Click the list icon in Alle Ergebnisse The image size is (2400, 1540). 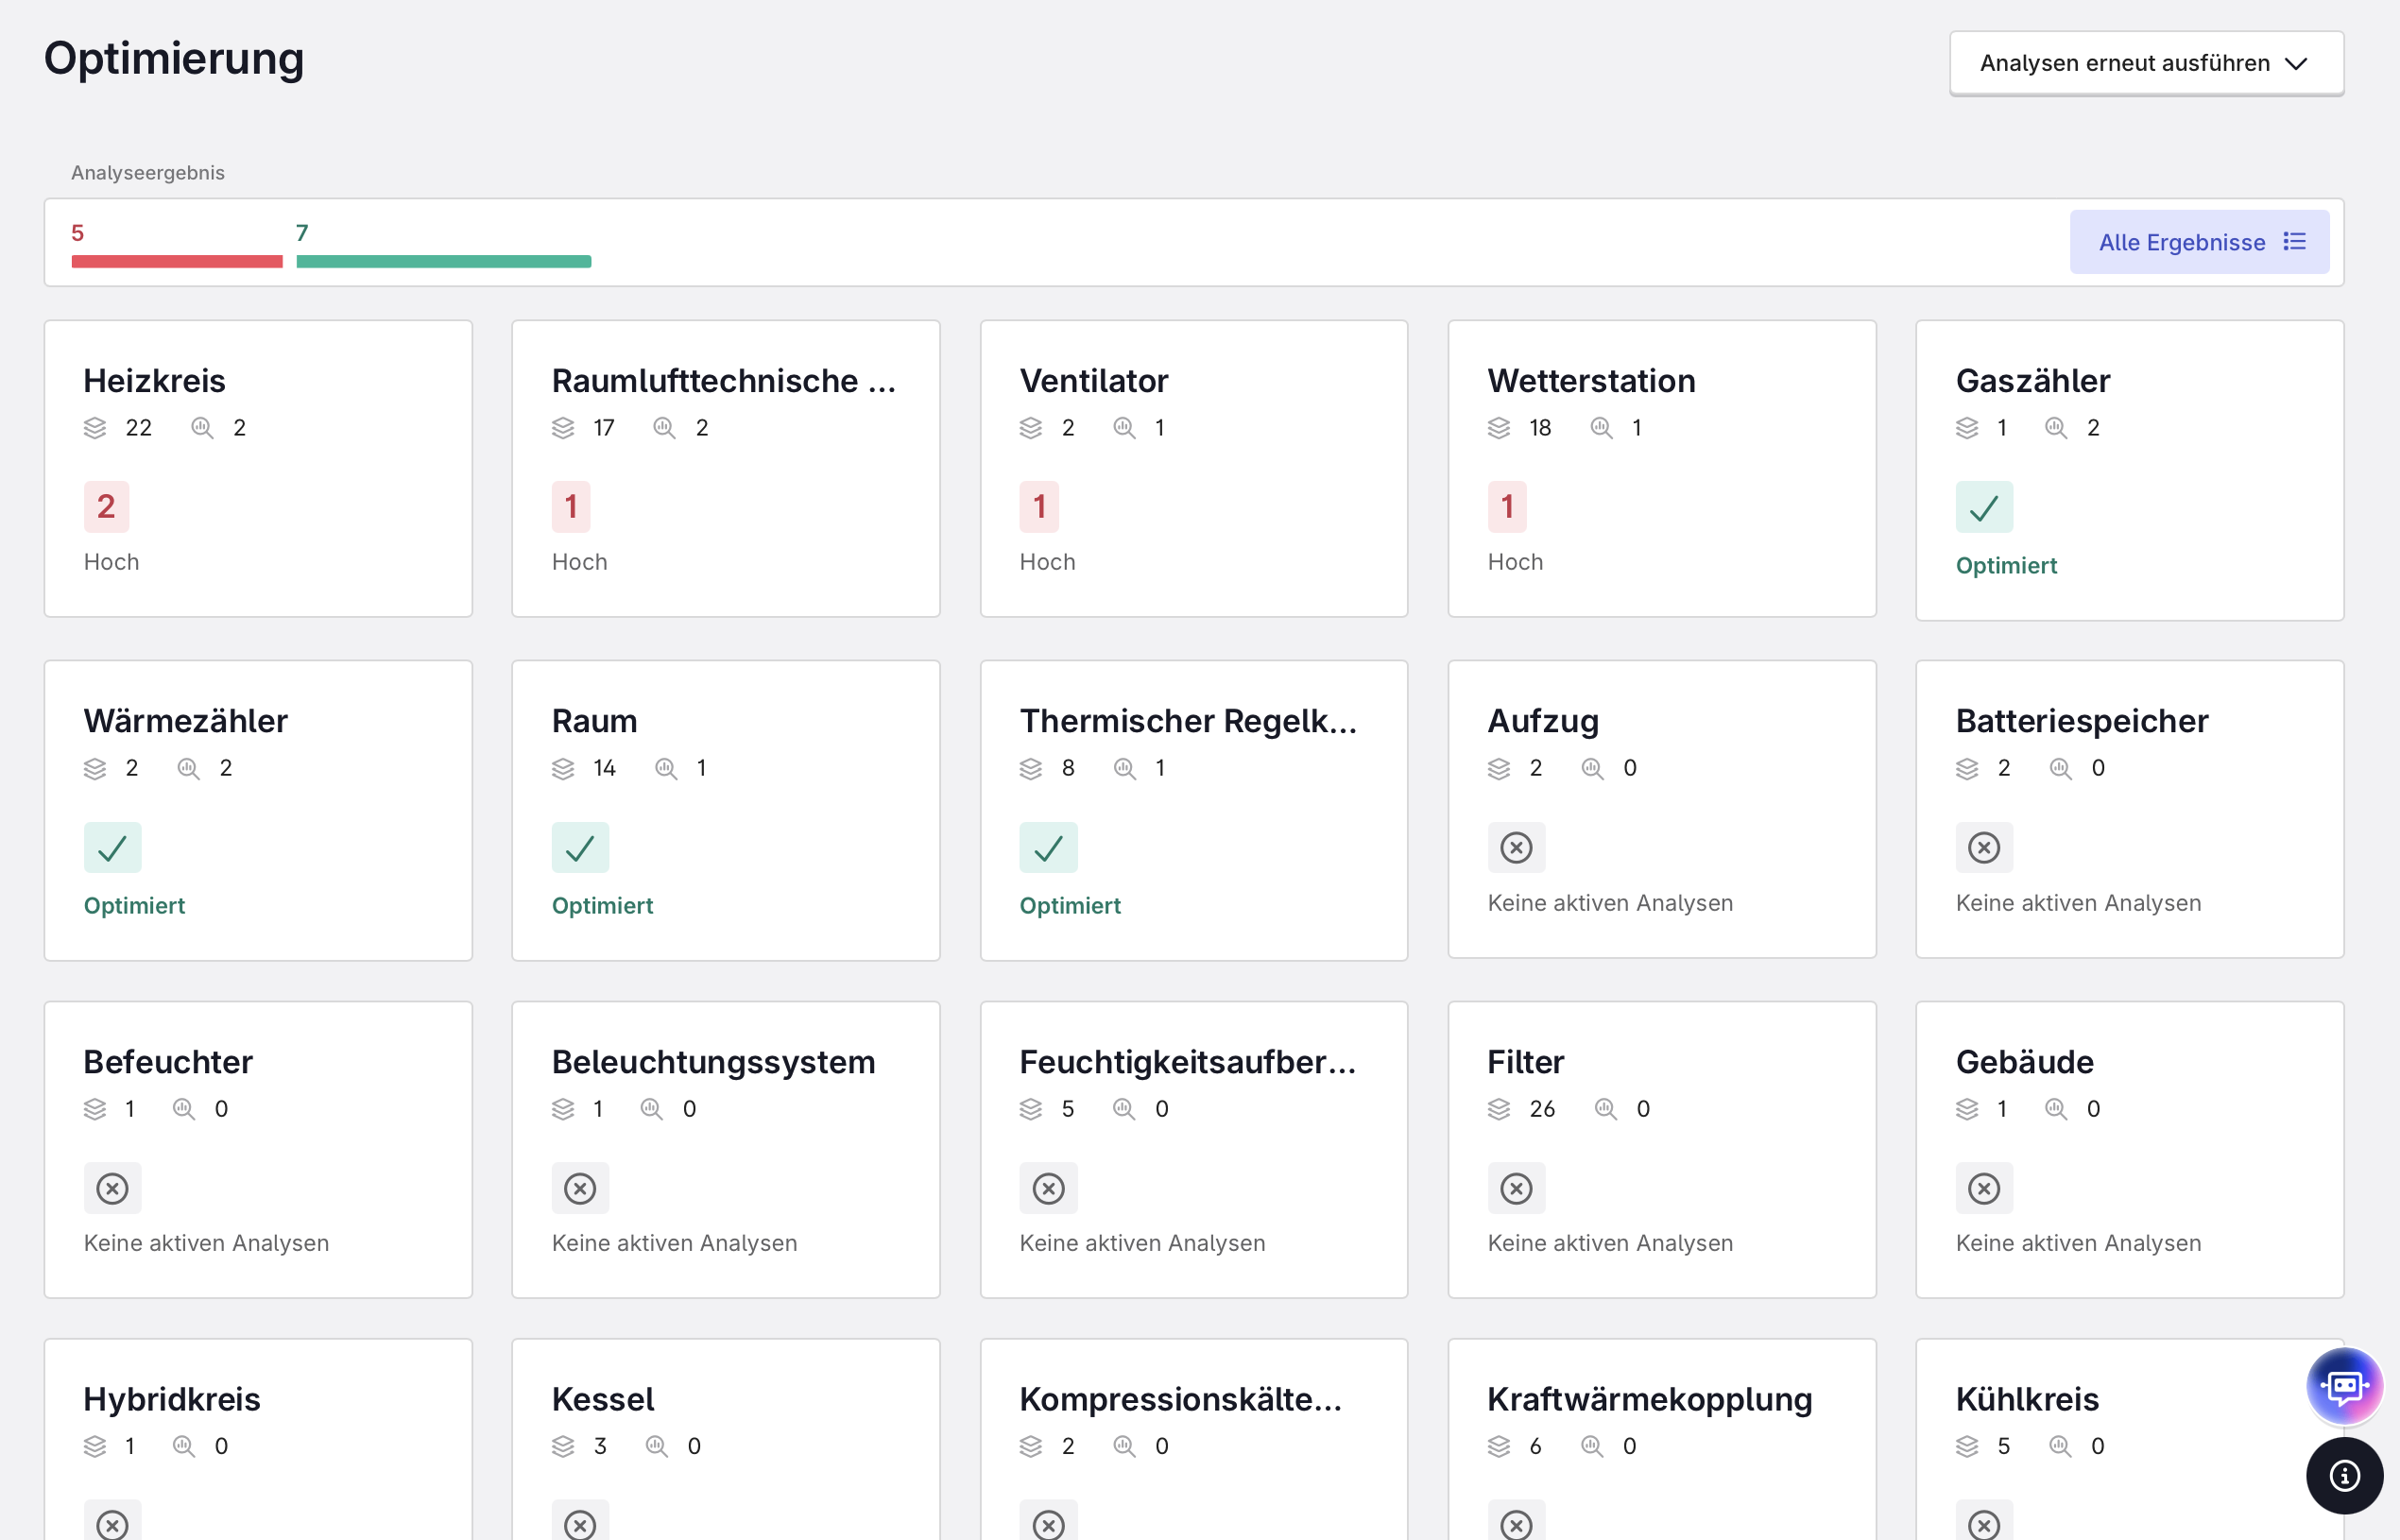[x=2294, y=242]
